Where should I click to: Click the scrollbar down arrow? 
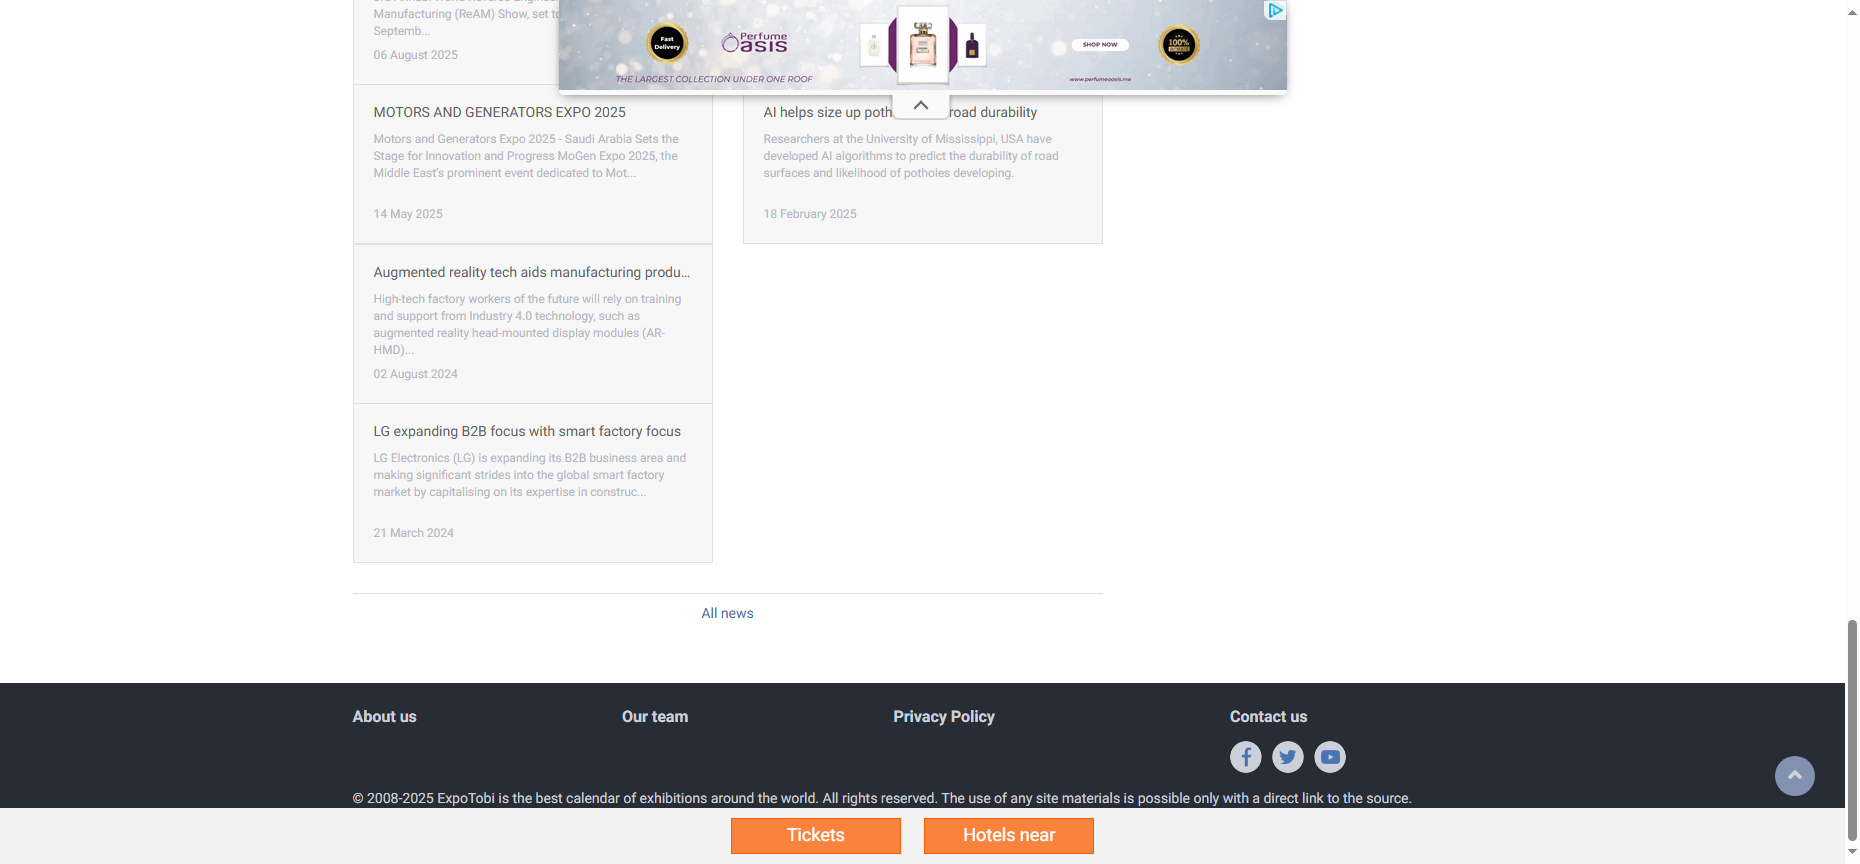pos(1852,853)
